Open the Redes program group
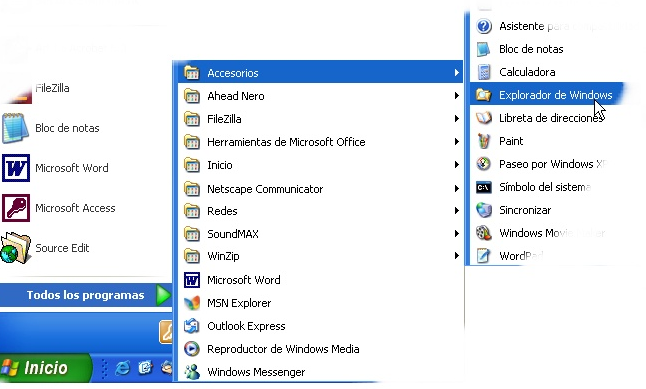This screenshot has width=646, height=389. click(x=321, y=211)
